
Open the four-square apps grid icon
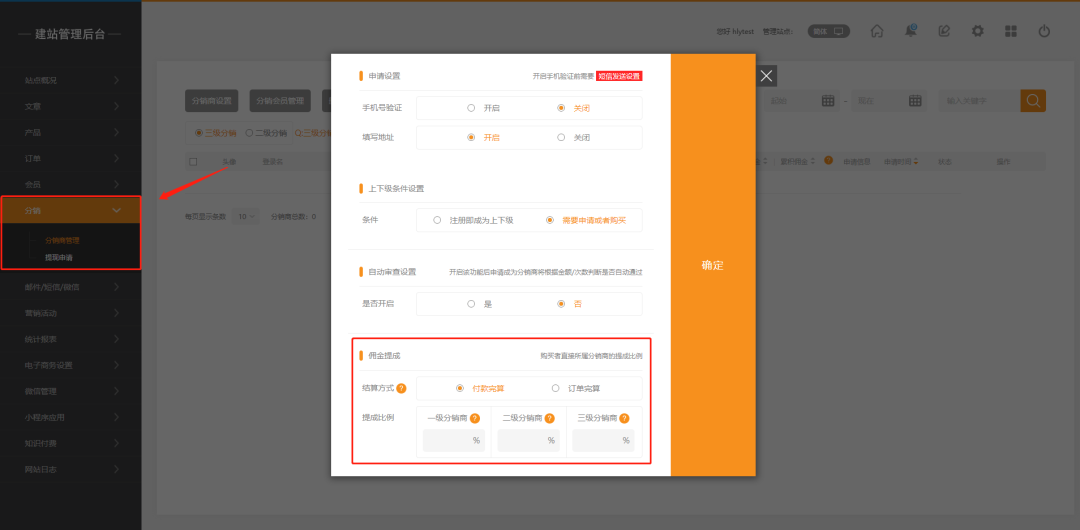click(x=1011, y=31)
